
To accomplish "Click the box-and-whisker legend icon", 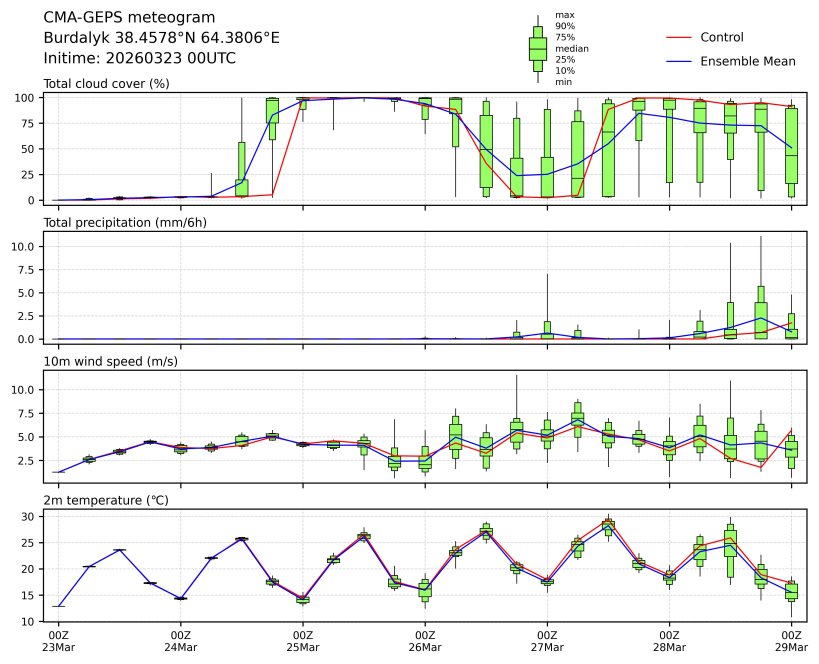I will [537, 48].
